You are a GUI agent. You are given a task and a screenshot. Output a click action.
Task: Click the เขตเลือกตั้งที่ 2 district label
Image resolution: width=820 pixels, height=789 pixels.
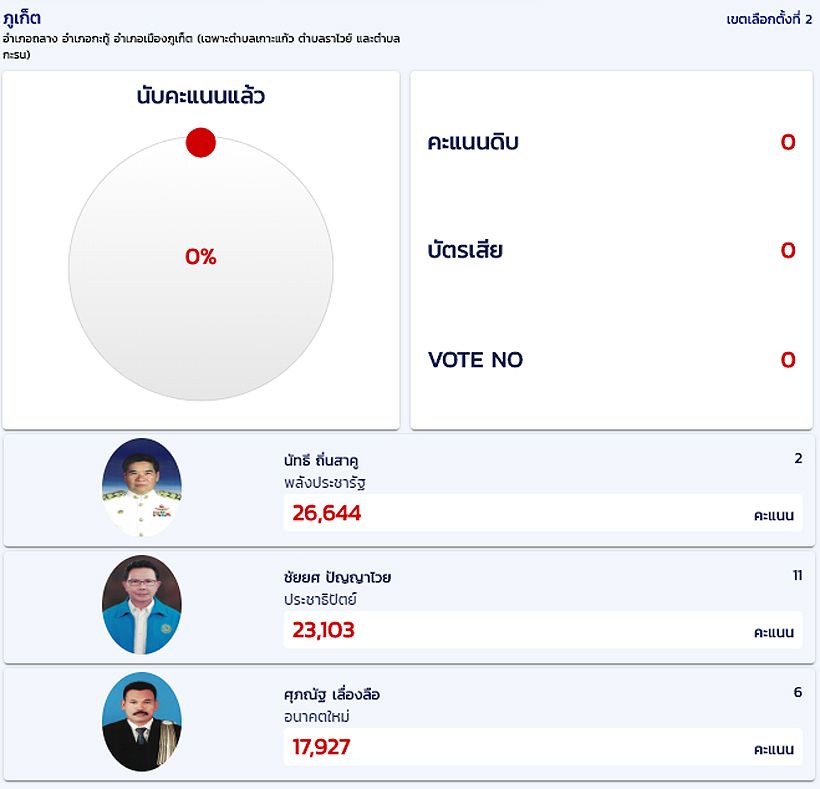[768, 19]
